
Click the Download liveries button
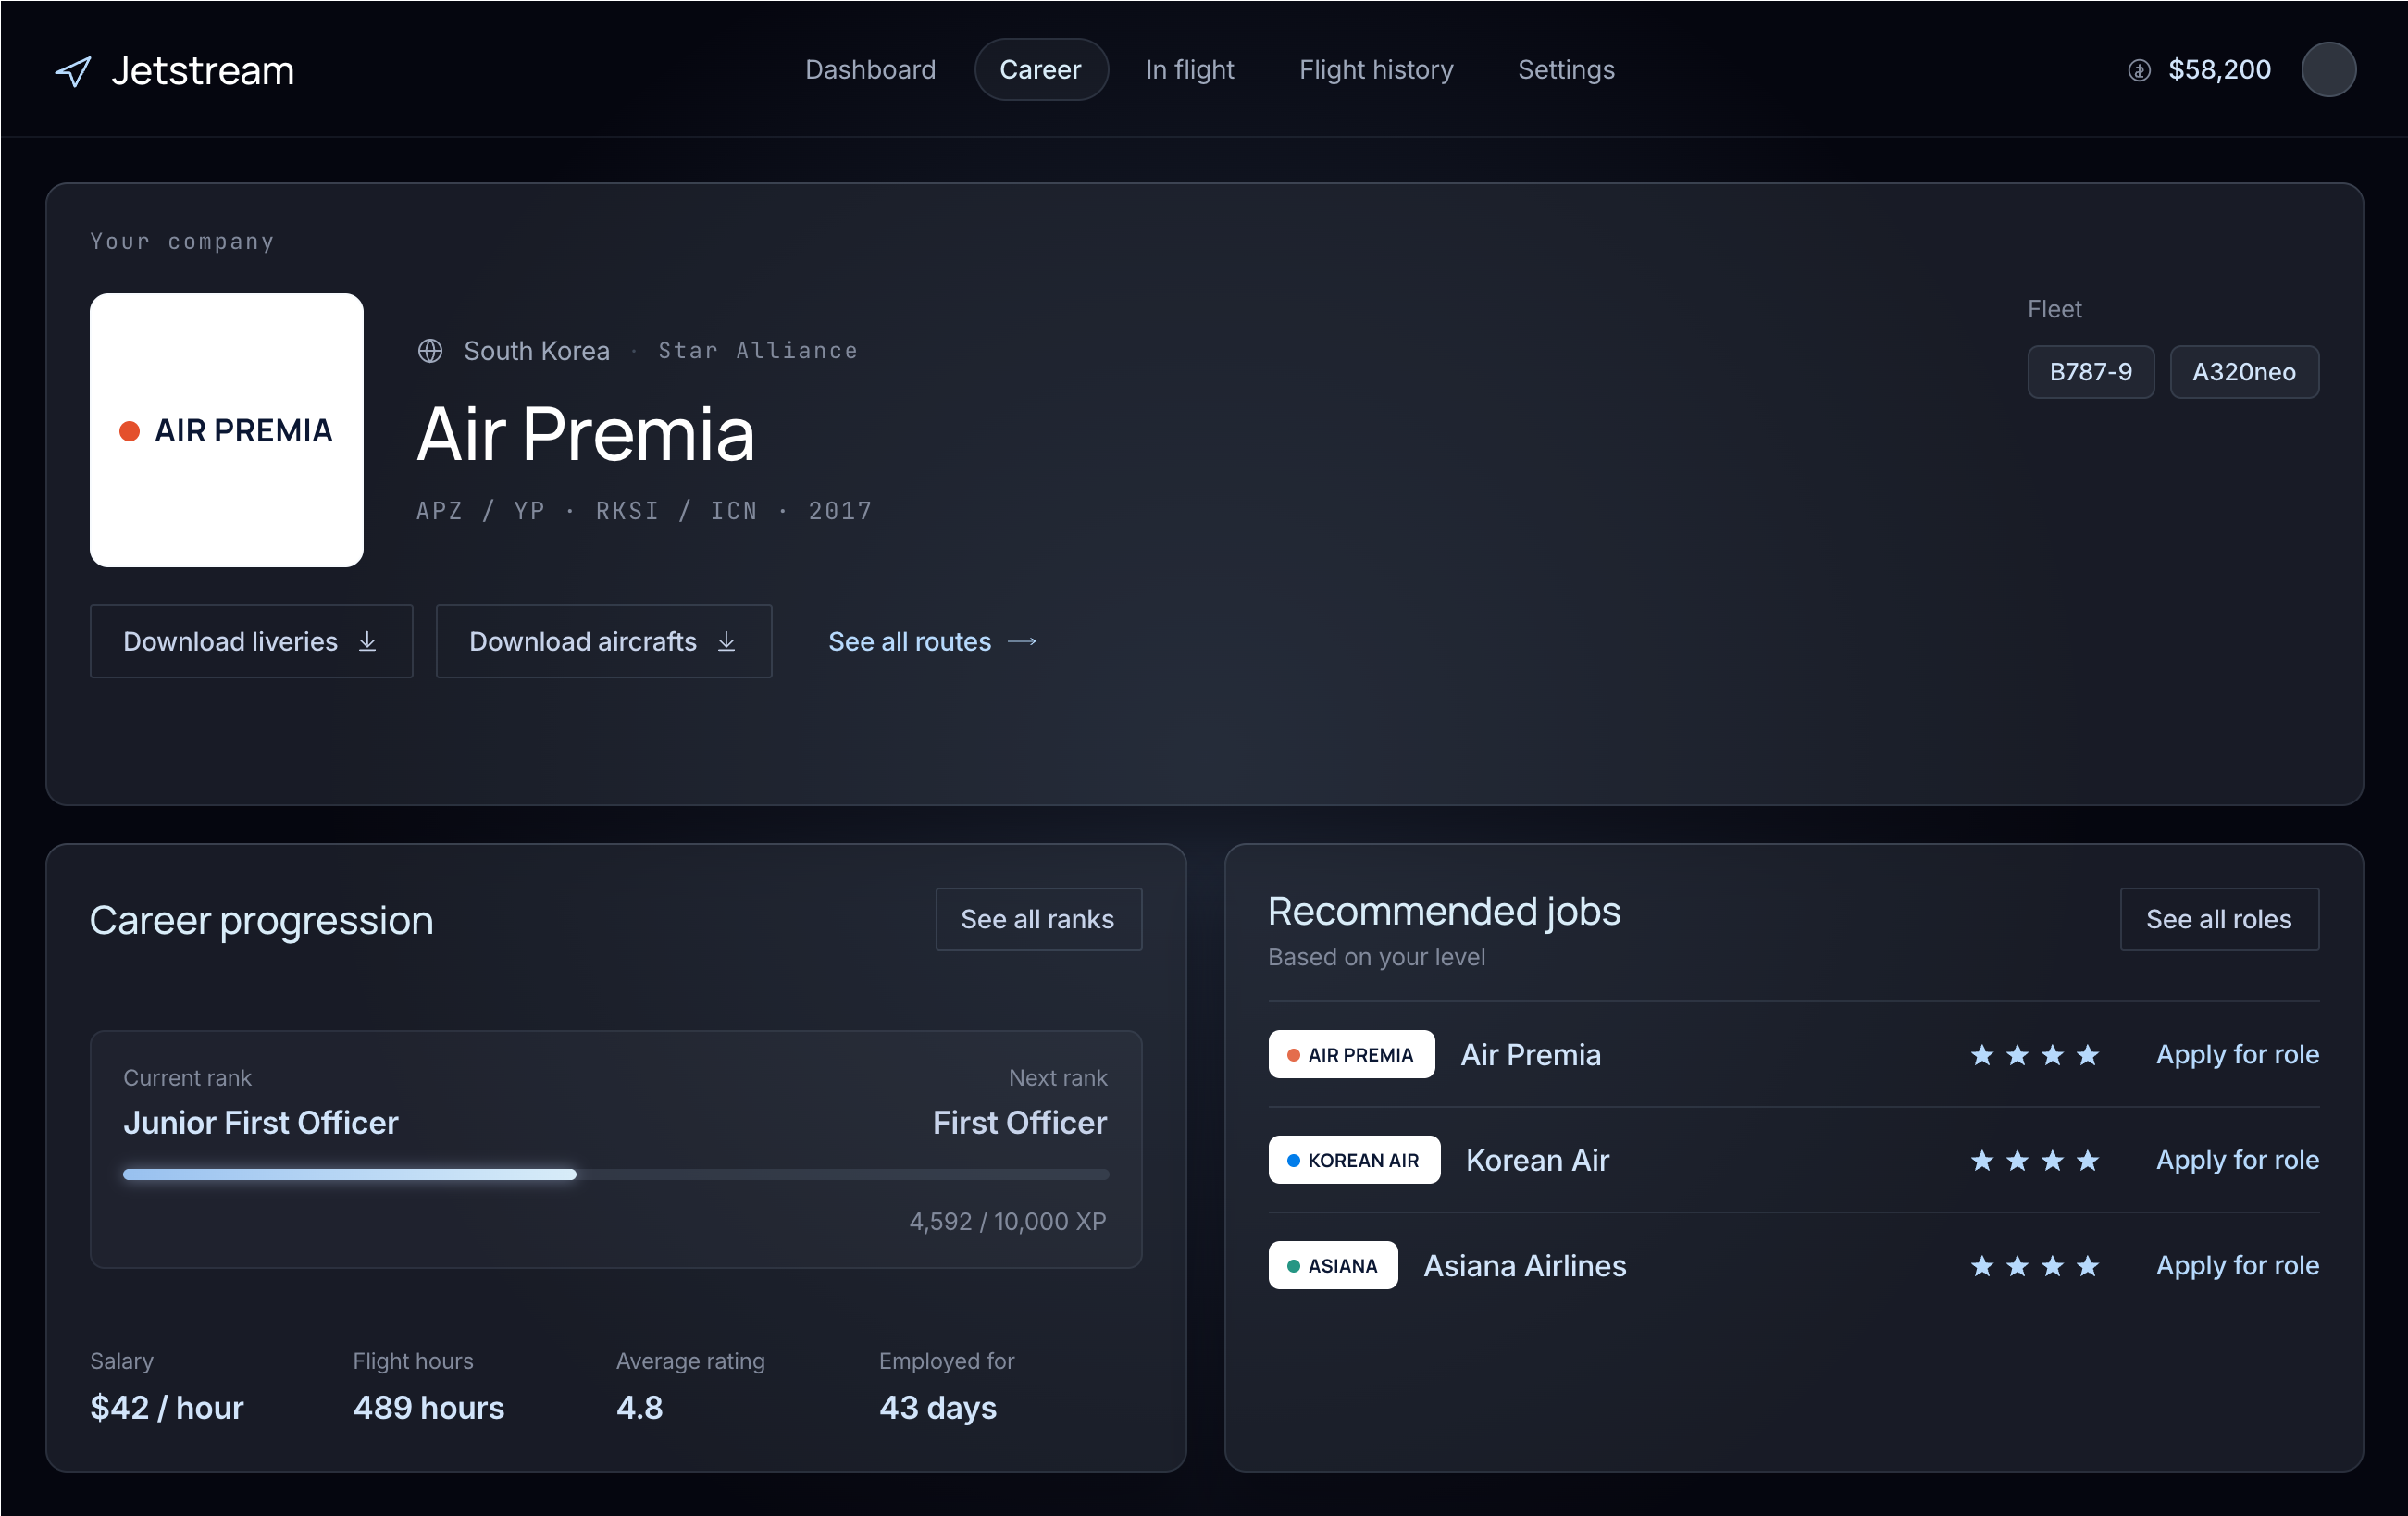tap(251, 641)
